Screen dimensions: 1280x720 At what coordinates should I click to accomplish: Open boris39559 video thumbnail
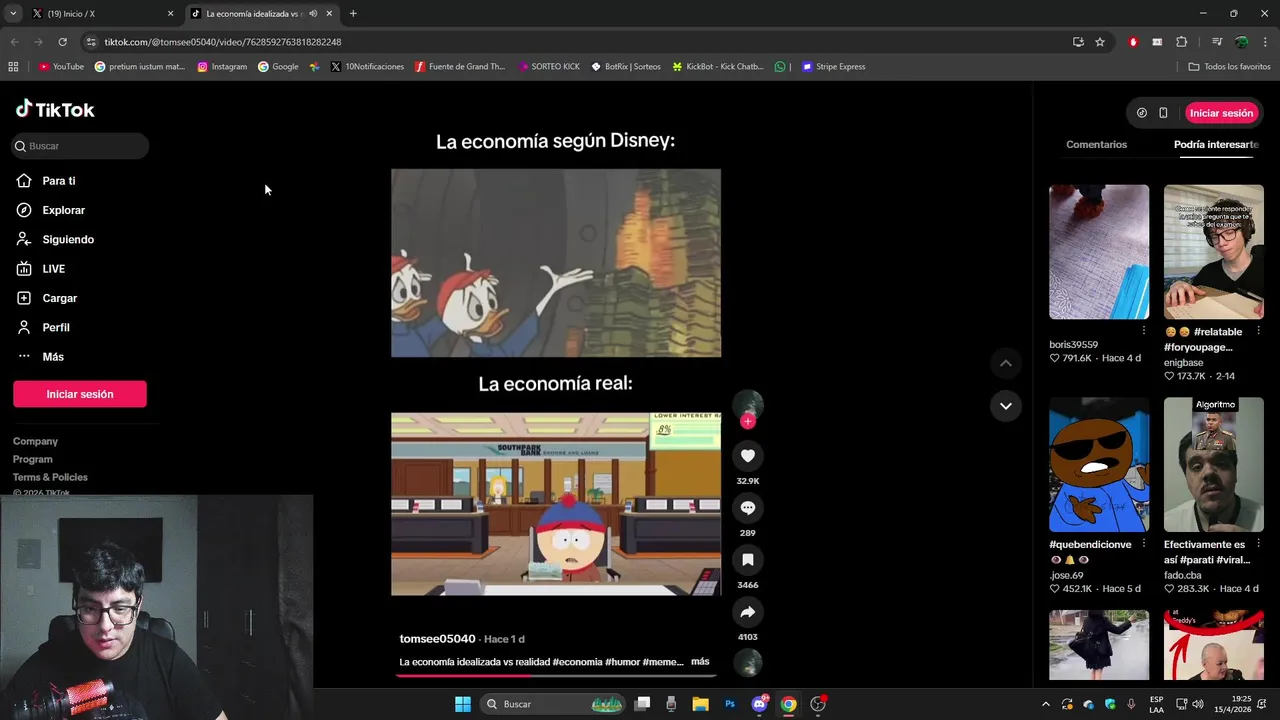coord(1098,252)
